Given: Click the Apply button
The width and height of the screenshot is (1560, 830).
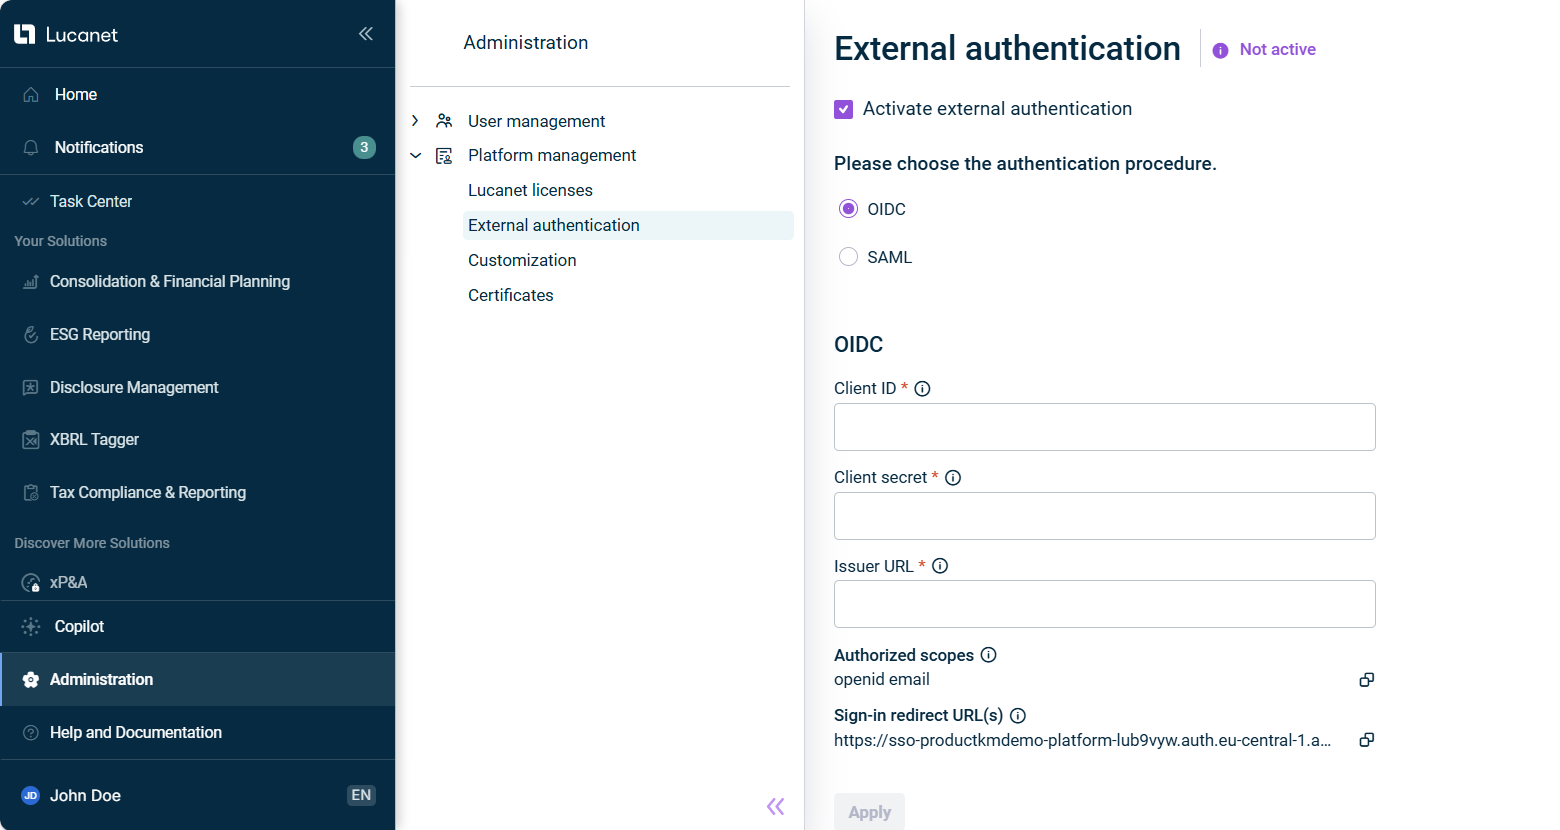Looking at the screenshot, I should 869,812.
